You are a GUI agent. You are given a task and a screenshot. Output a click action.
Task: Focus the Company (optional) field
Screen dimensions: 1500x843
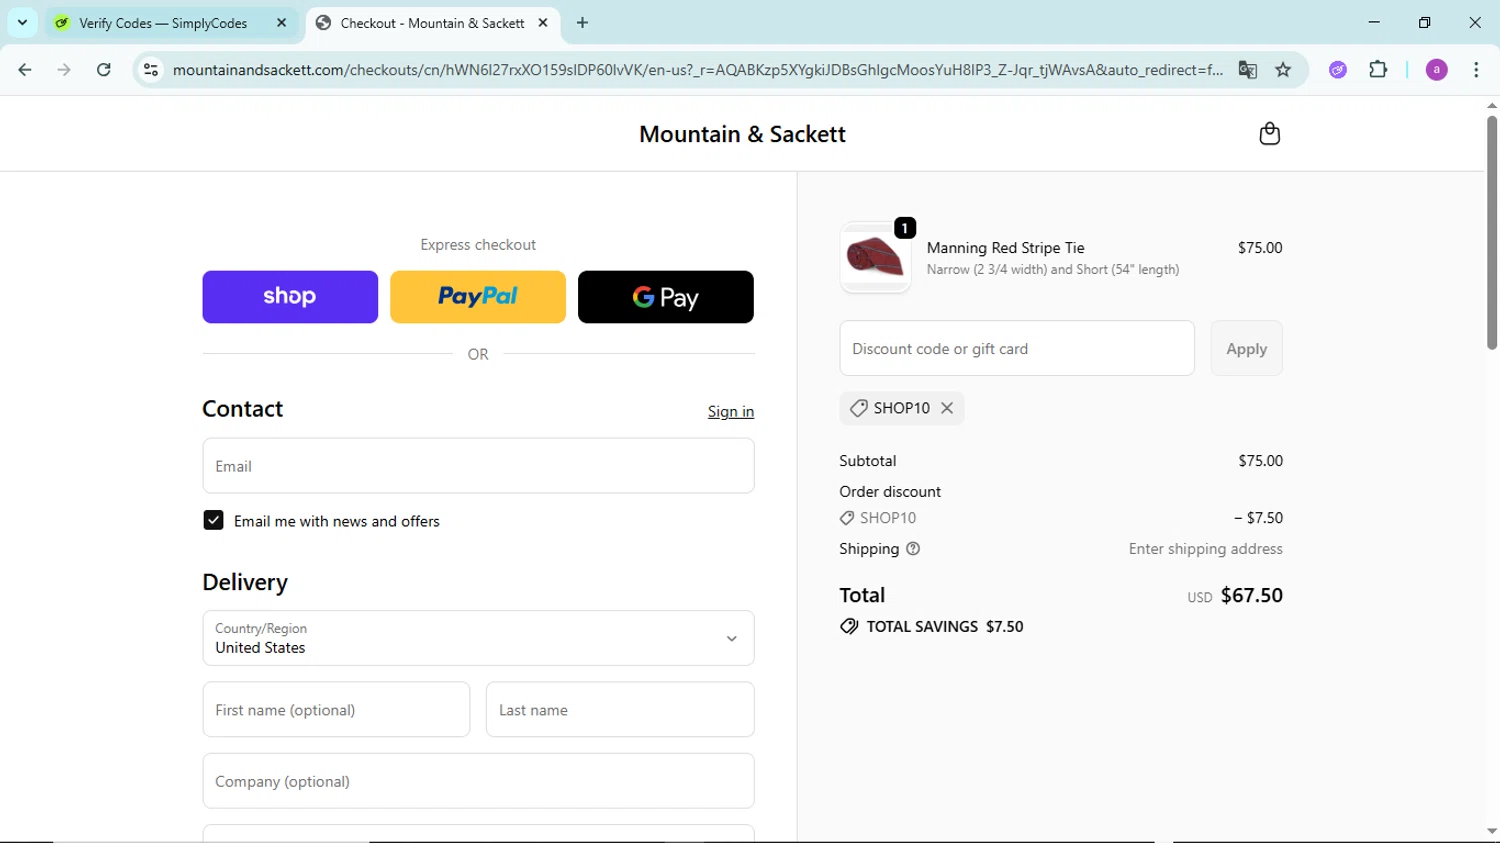pyautogui.click(x=478, y=781)
